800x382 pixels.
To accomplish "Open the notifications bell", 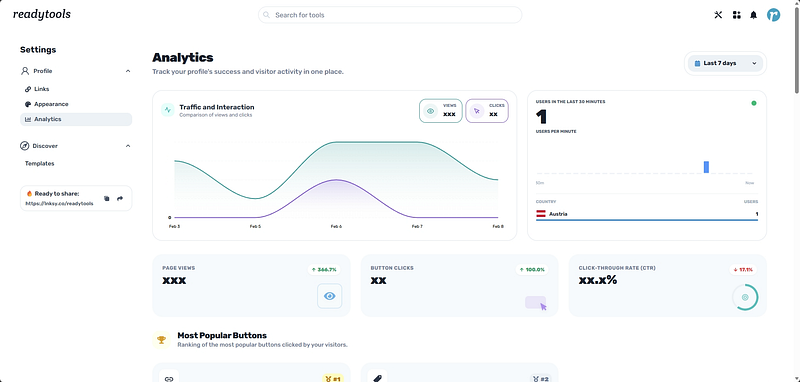I will coord(754,15).
